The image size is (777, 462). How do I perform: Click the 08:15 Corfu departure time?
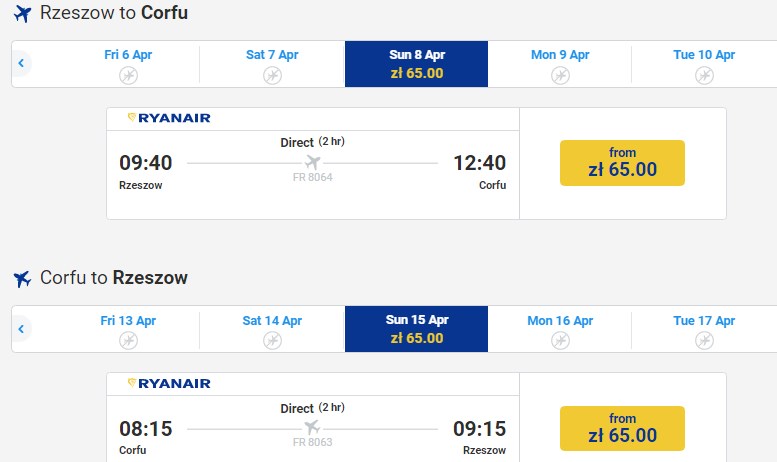pyautogui.click(x=146, y=429)
